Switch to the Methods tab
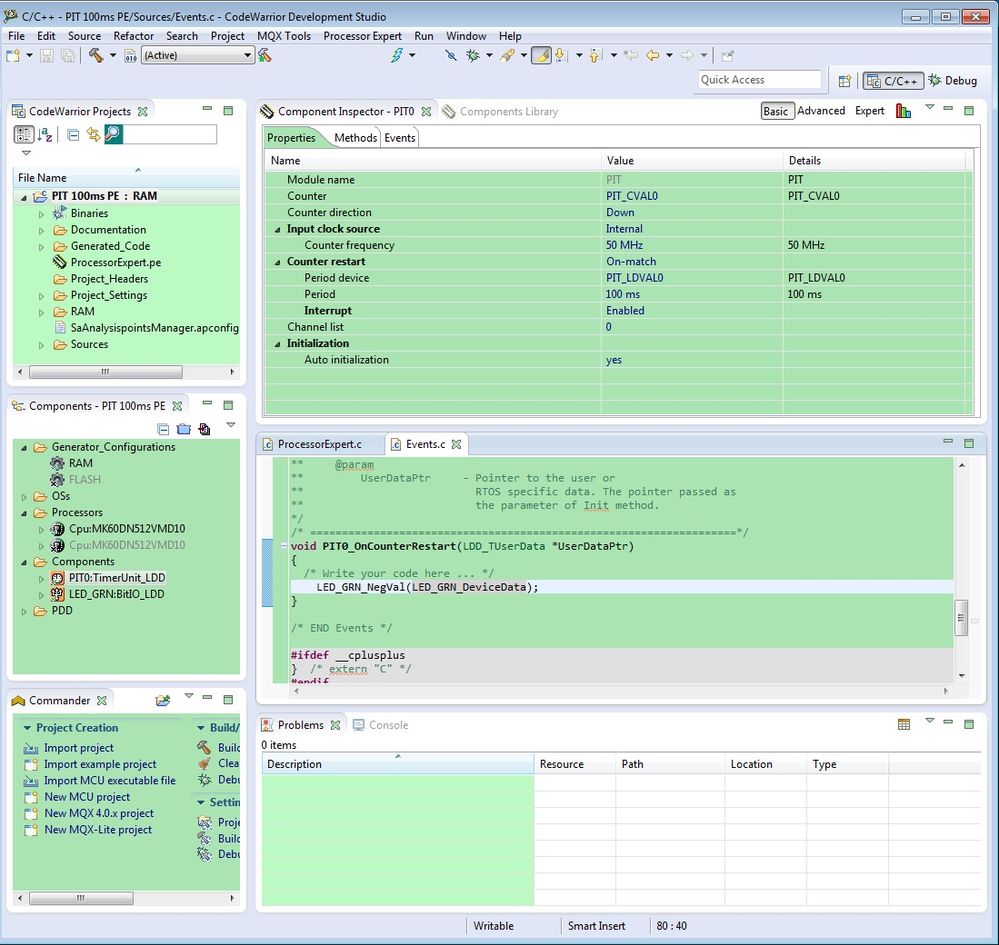The width and height of the screenshot is (999, 945). click(355, 138)
